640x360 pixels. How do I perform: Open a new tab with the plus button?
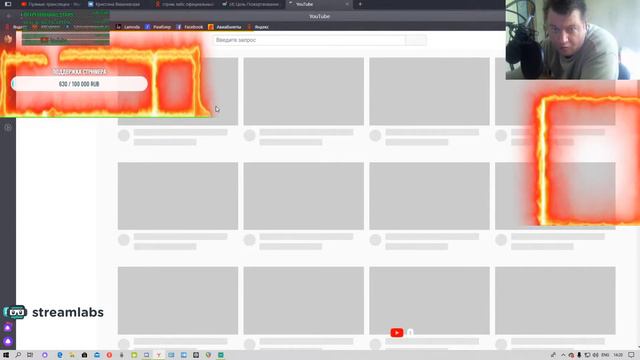point(360,4)
